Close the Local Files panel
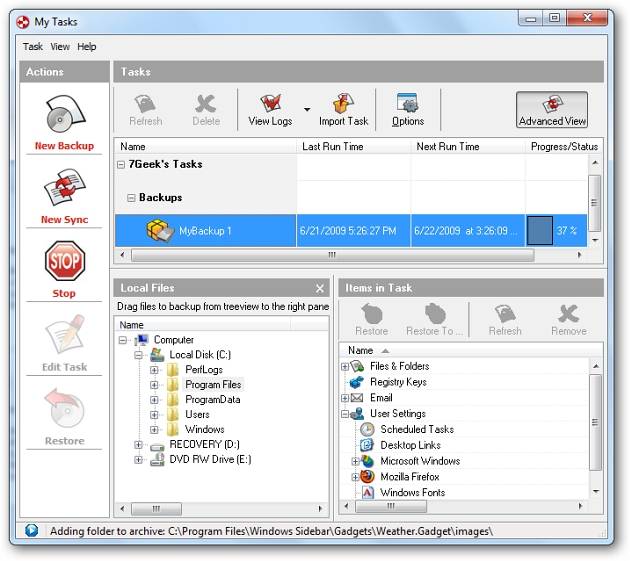The height and width of the screenshot is (561, 630). [319, 288]
